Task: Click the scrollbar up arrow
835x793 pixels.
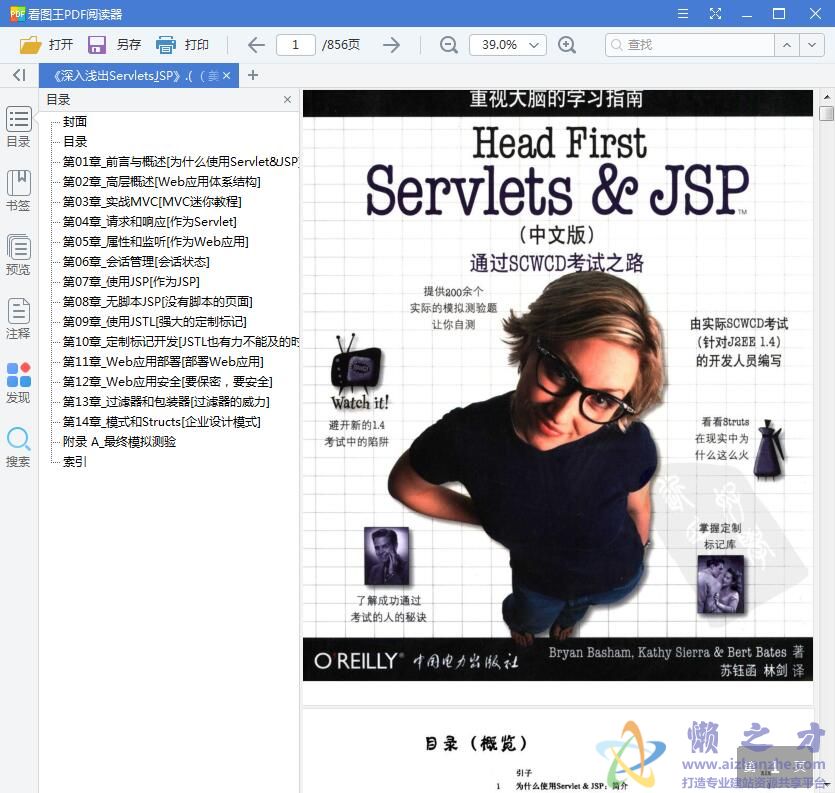Action: (x=826, y=96)
